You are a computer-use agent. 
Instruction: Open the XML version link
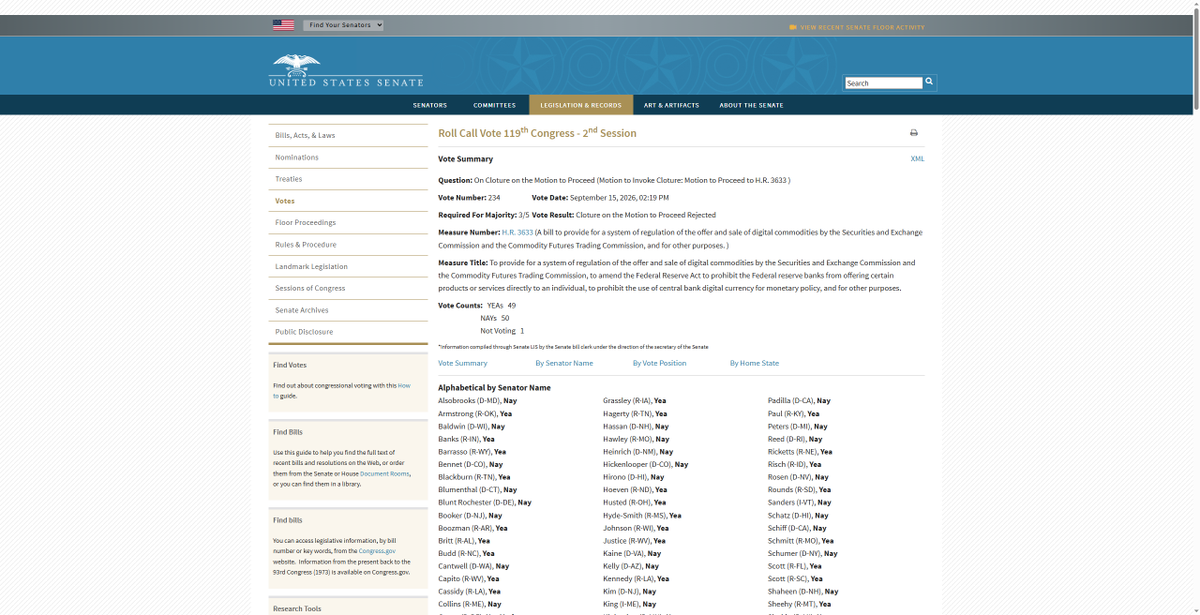(917, 159)
